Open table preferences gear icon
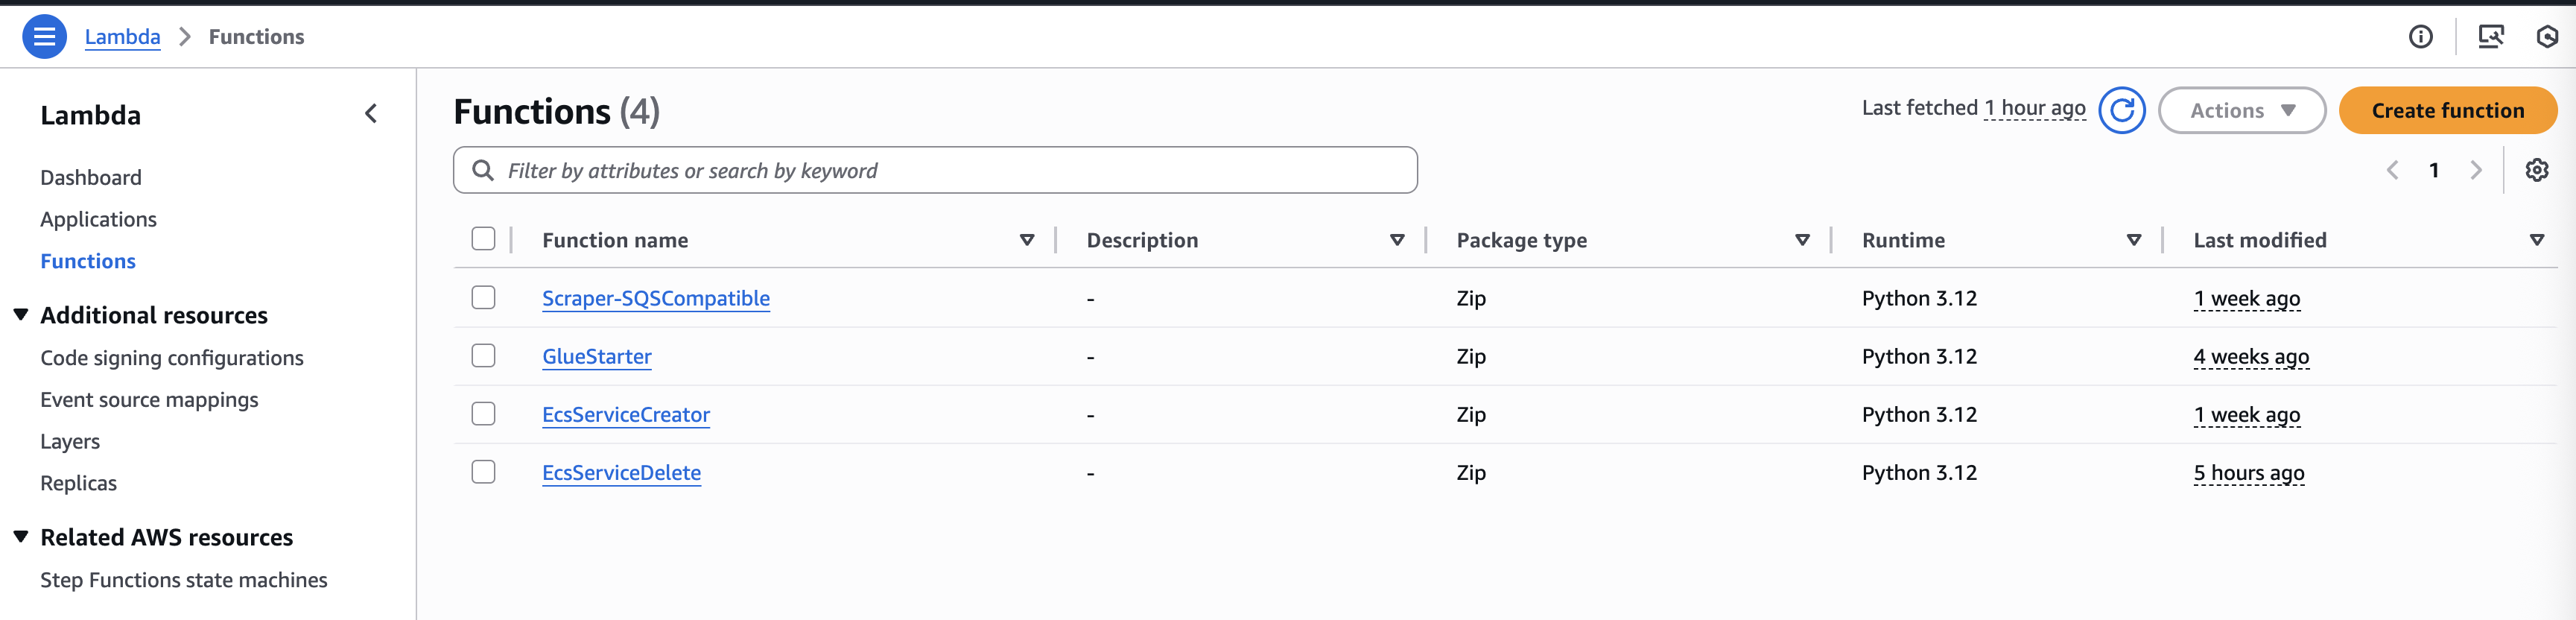This screenshot has height=620, width=2576. (2536, 170)
